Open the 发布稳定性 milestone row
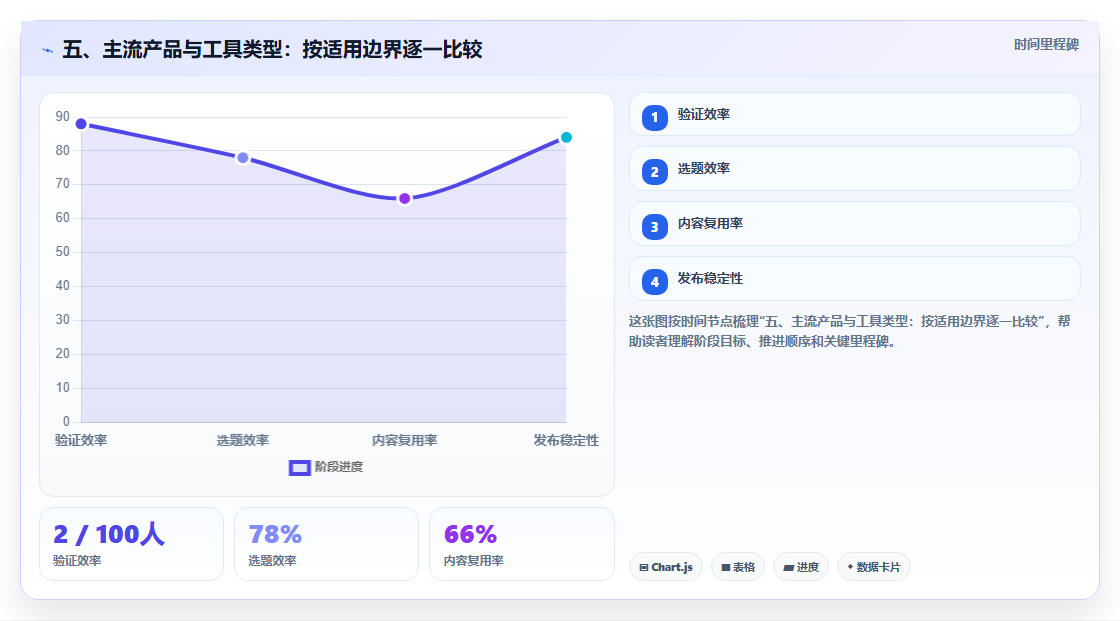The width and height of the screenshot is (1120, 621). (854, 279)
